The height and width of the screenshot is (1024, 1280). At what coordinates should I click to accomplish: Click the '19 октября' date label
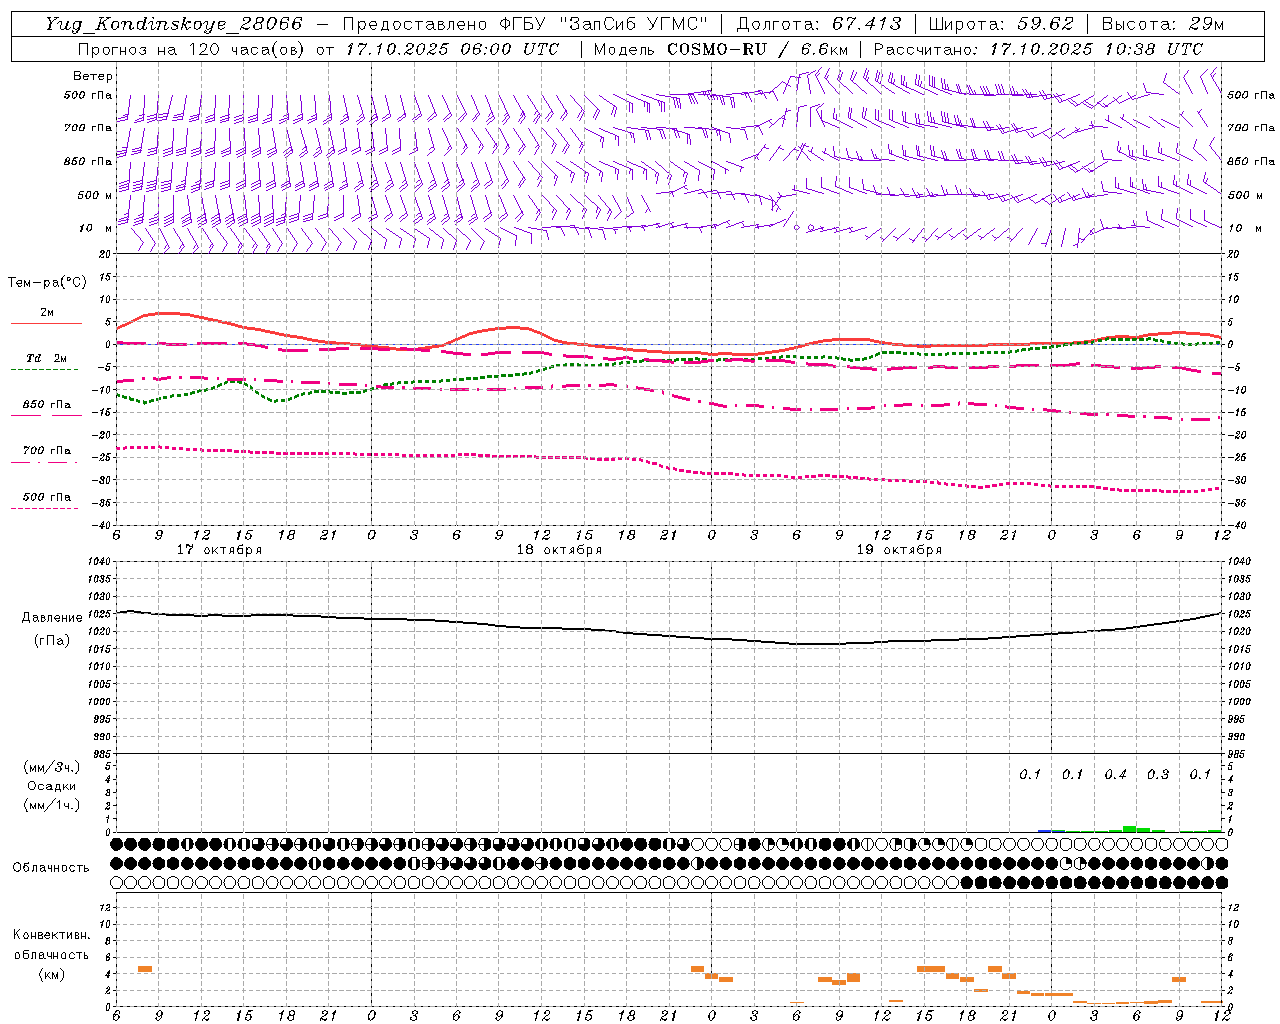pyautogui.click(x=899, y=550)
